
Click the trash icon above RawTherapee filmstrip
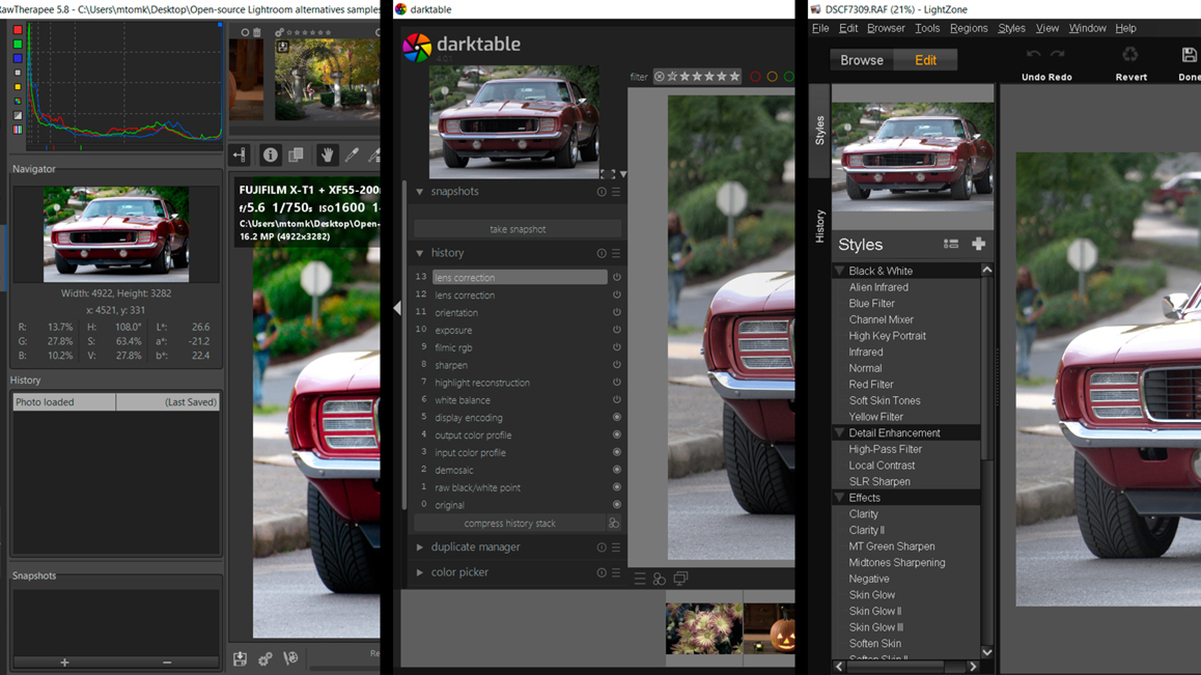tap(257, 33)
